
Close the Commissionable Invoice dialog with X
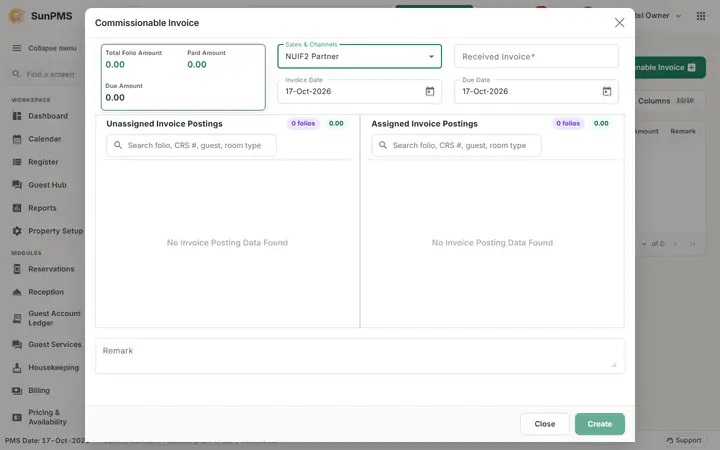(619, 22)
